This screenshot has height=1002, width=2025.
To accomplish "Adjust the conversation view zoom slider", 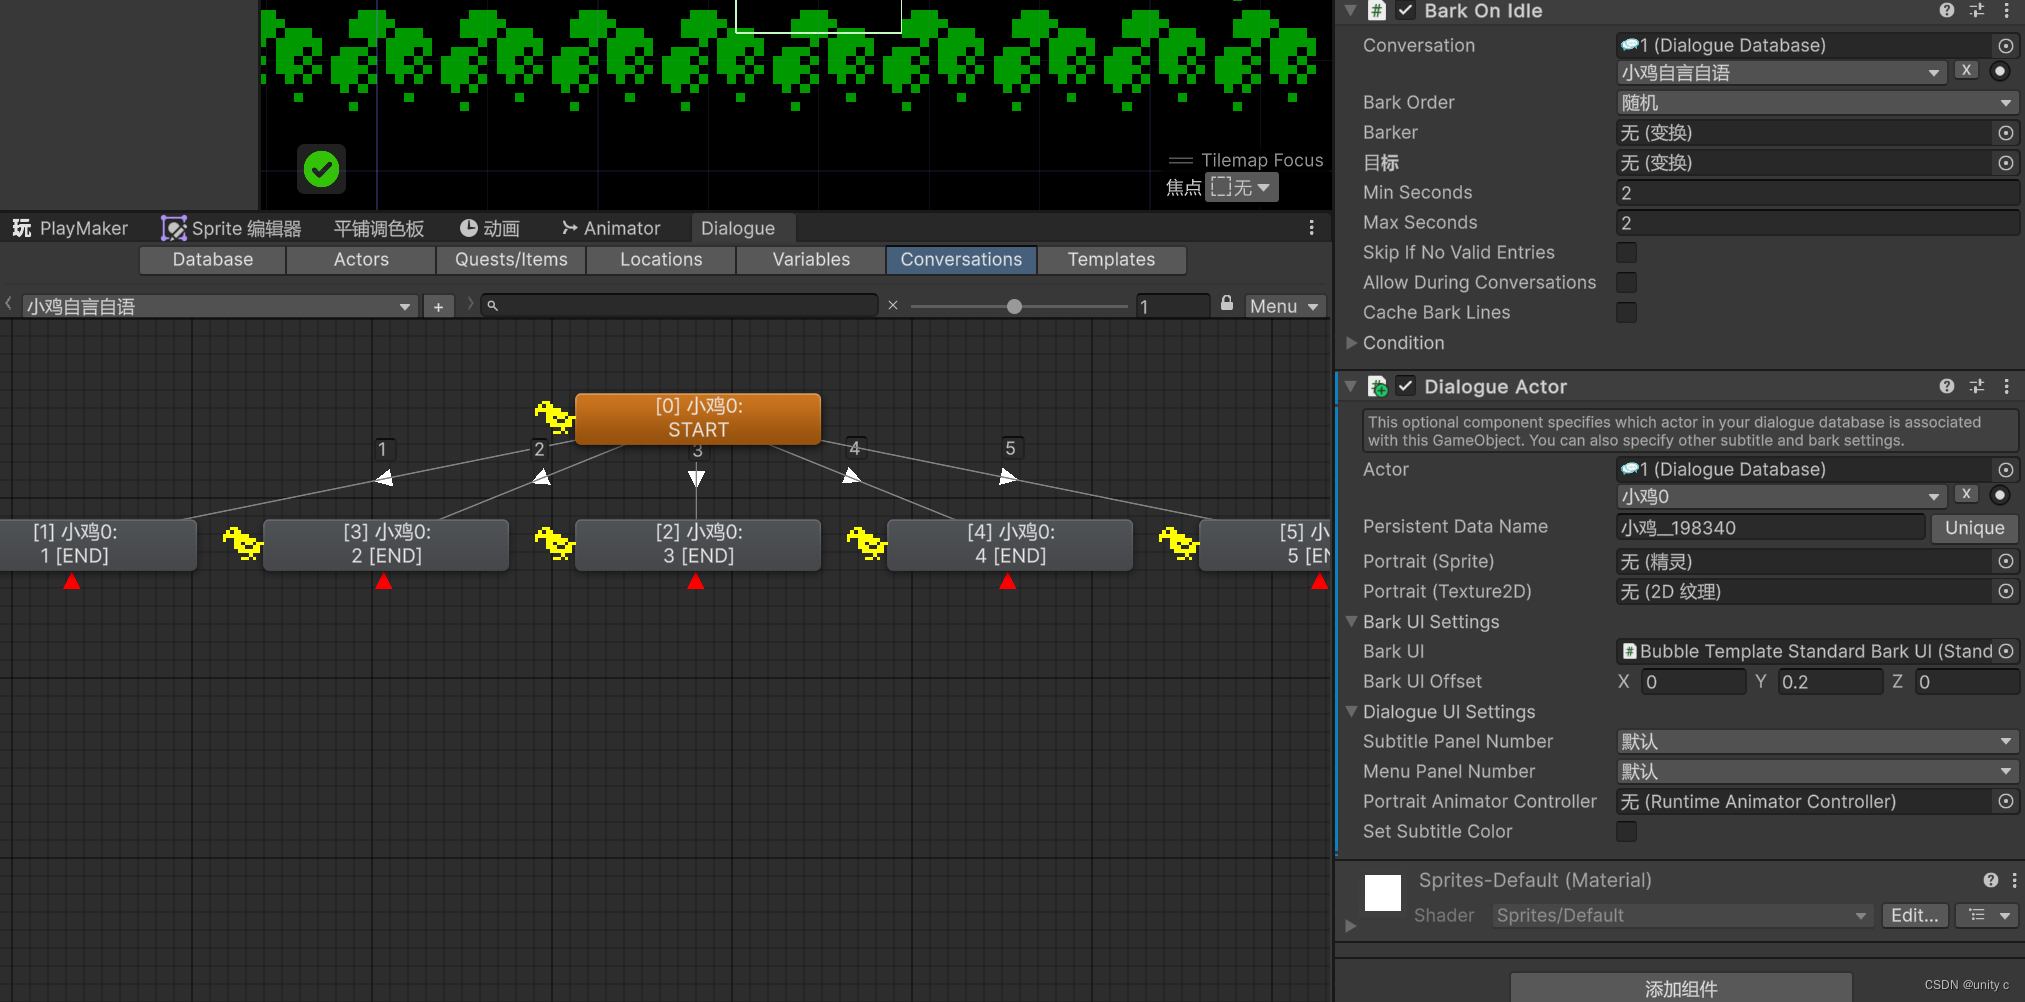I will [1016, 306].
